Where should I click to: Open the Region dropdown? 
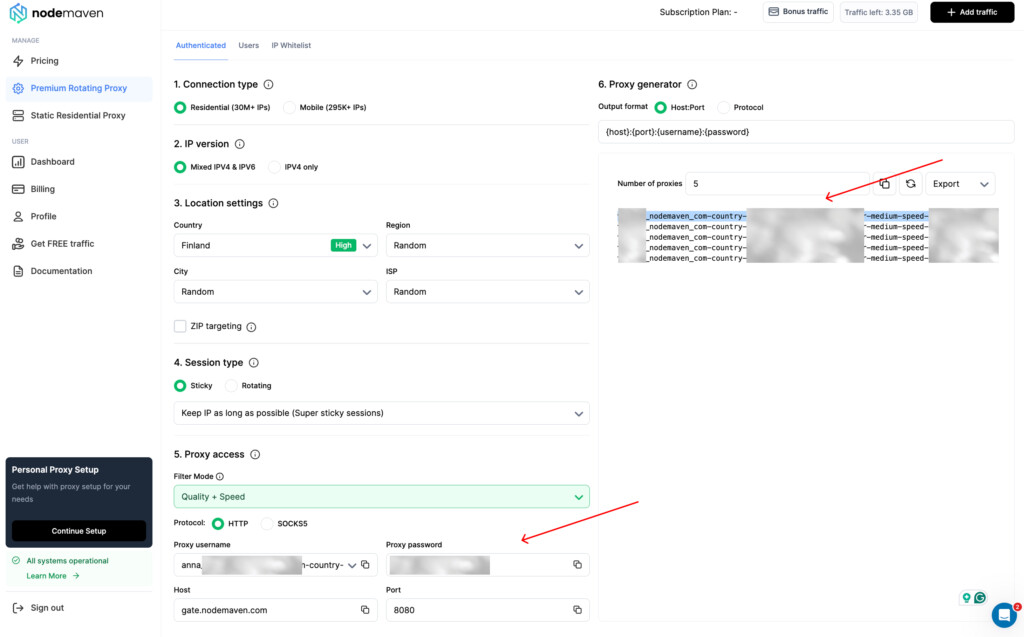[x=487, y=246]
